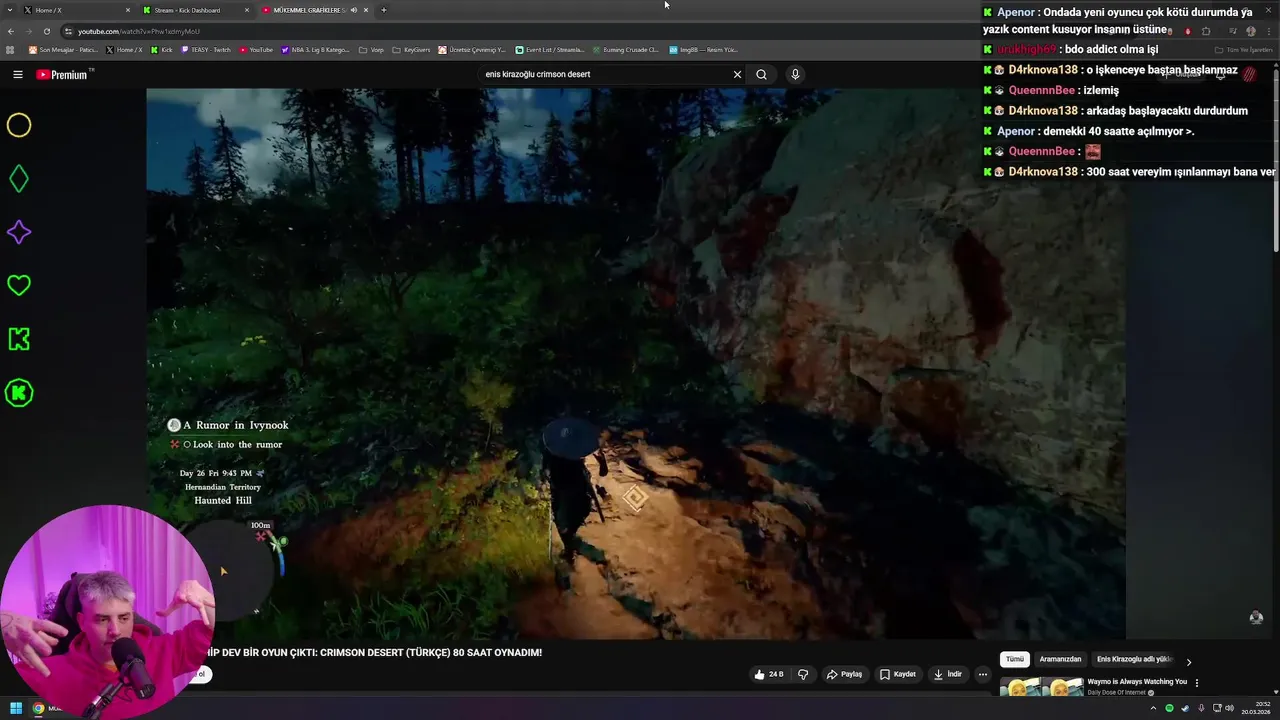Click the YouTube search magnifier button
Viewport: 1280px width, 720px height.
pos(761,74)
